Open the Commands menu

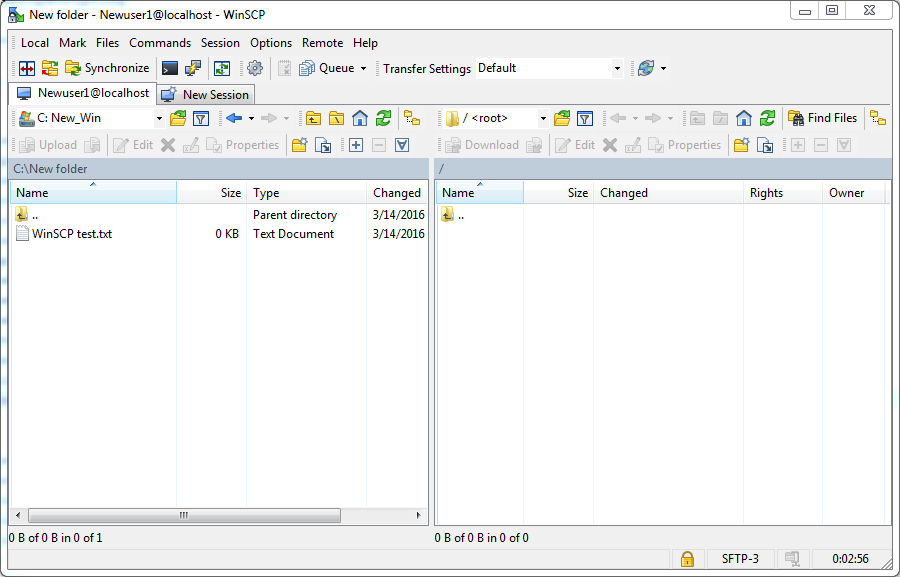[160, 43]
